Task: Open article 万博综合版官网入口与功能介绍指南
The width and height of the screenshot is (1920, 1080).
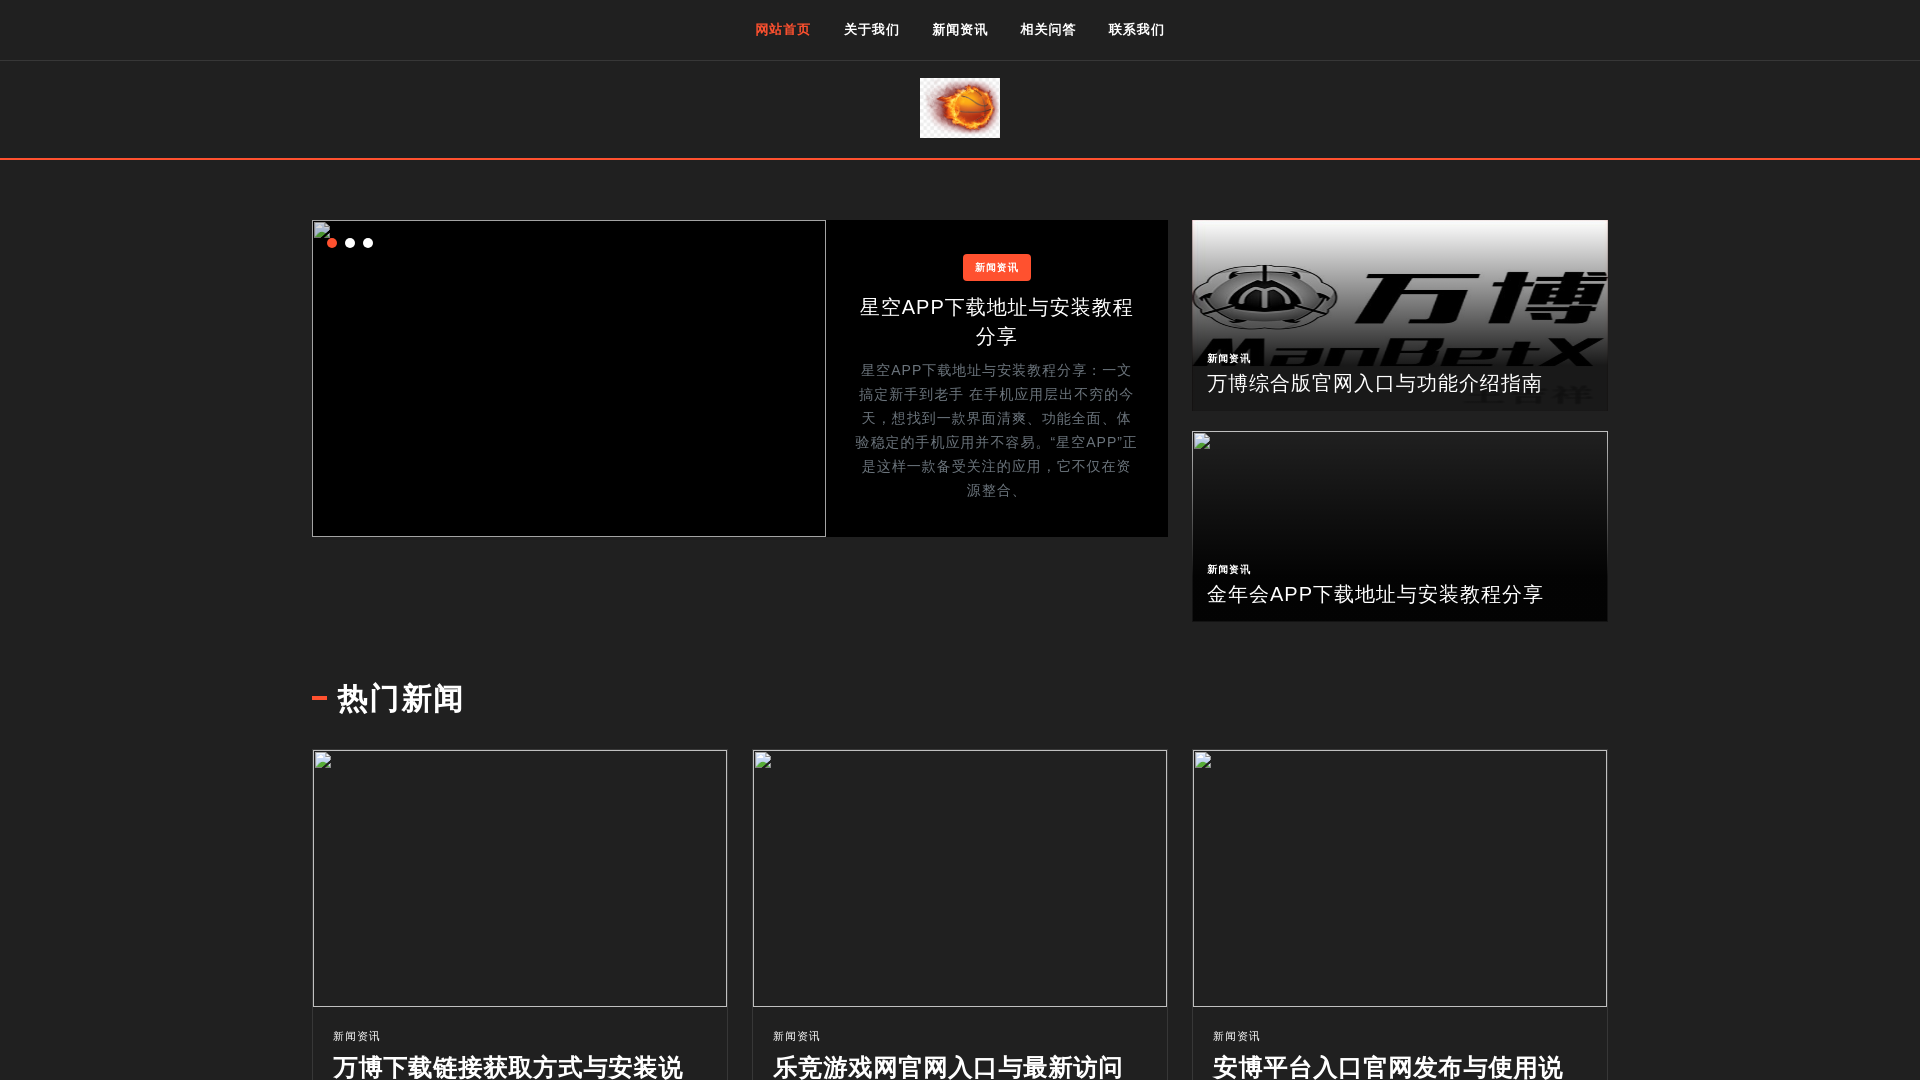Action: pos(1374,384)
